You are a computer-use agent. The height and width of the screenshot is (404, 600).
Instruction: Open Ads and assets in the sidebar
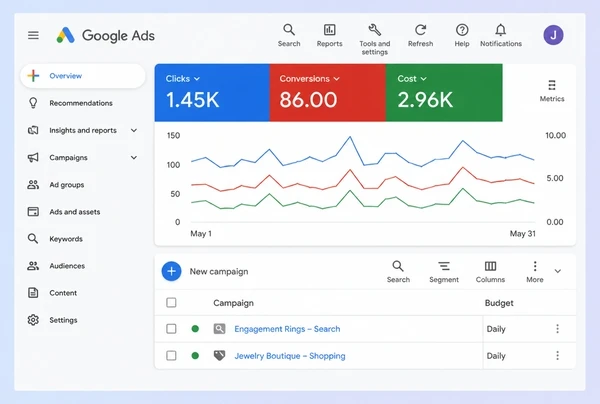click(75, 212)
